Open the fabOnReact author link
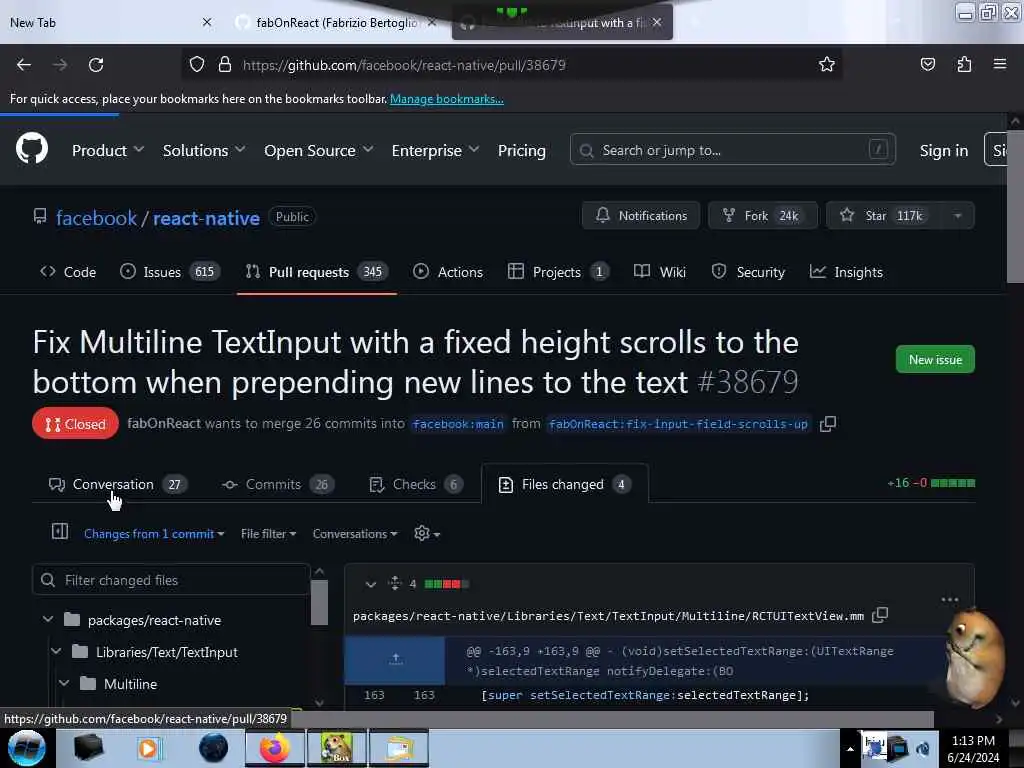This screenshot has height=768, width=1024. pos(164,423)
